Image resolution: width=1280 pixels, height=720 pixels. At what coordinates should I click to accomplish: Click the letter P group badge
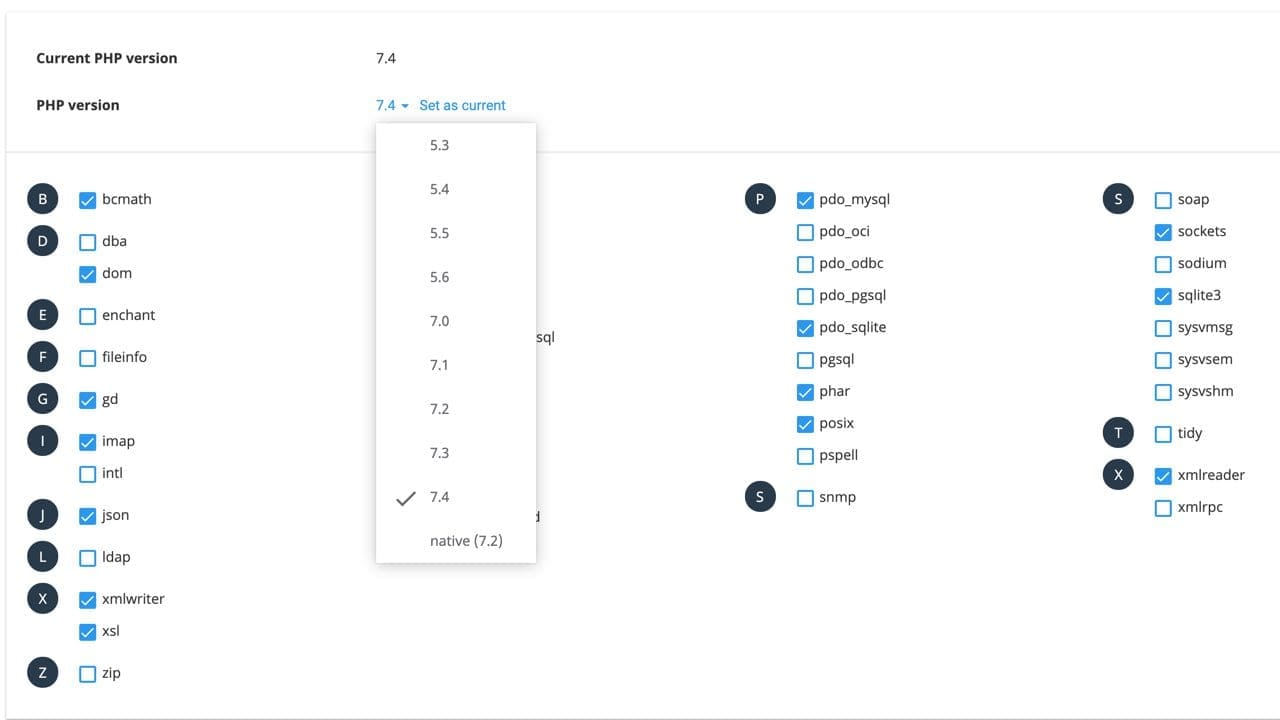(760, 199)
